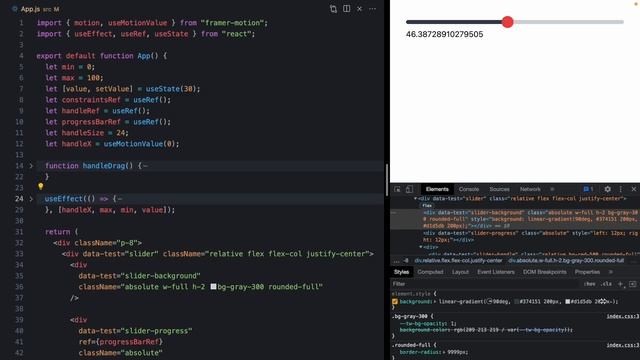Collapse the inner div node in Elements tree
The height and width of the screenshot is (360, 640).
pos(421,247)
